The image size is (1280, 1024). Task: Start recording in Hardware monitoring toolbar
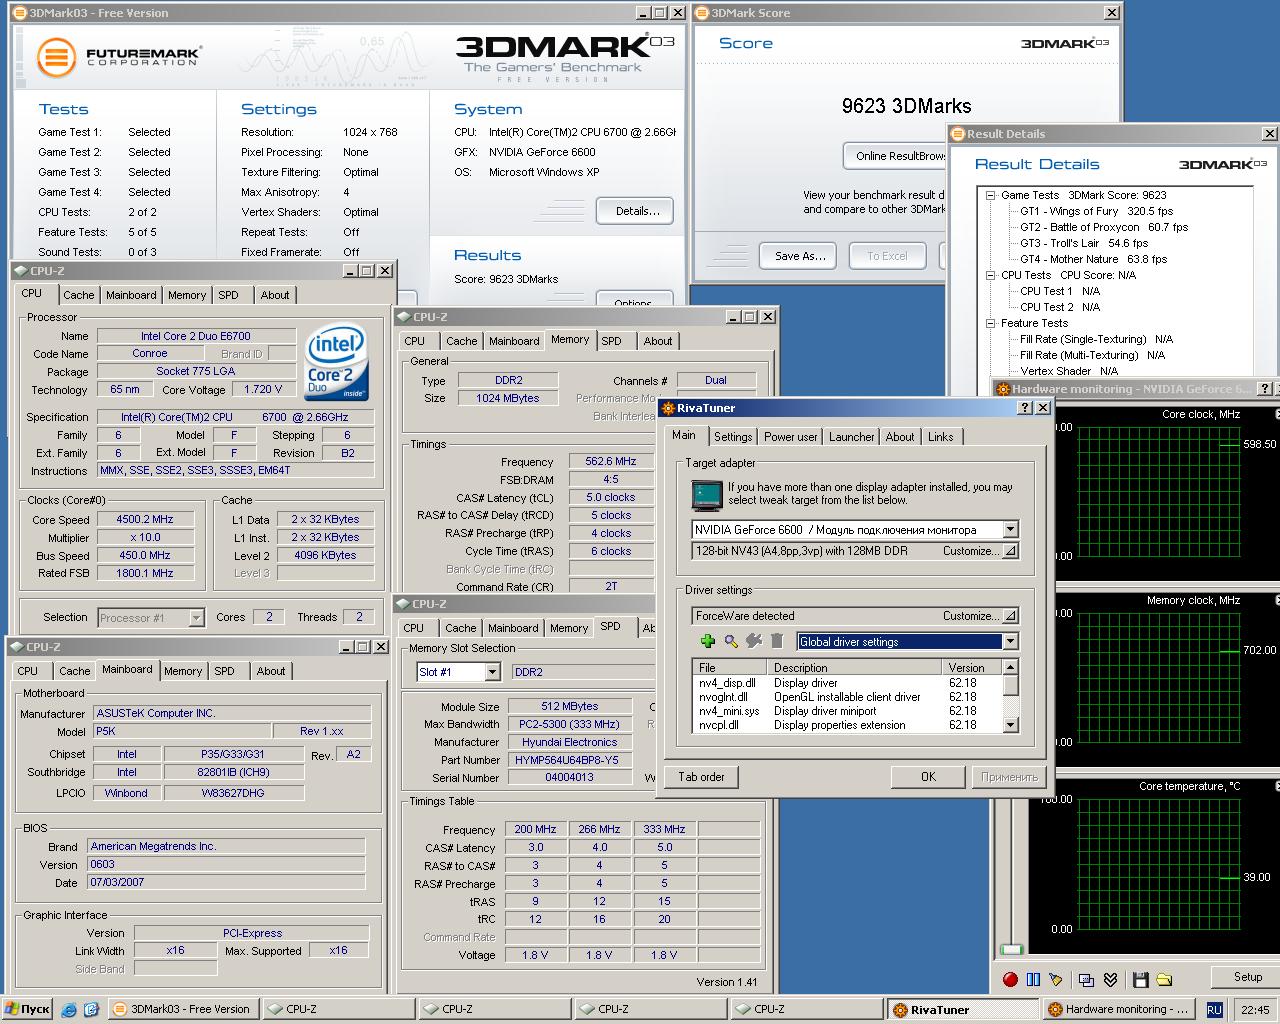pyautogui.click(x=1010, y=979)
